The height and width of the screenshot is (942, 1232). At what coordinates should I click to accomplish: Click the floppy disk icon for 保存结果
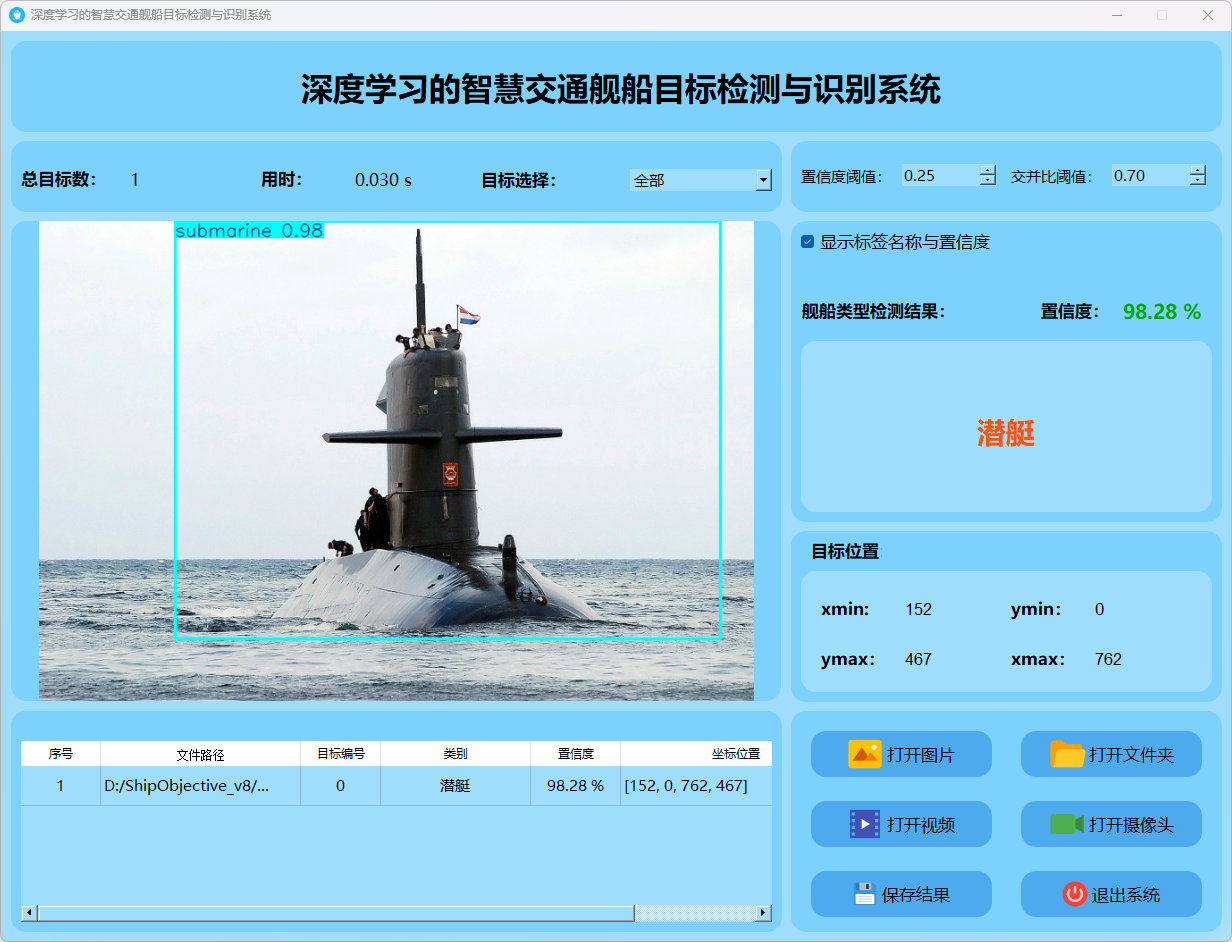(865, 894)
